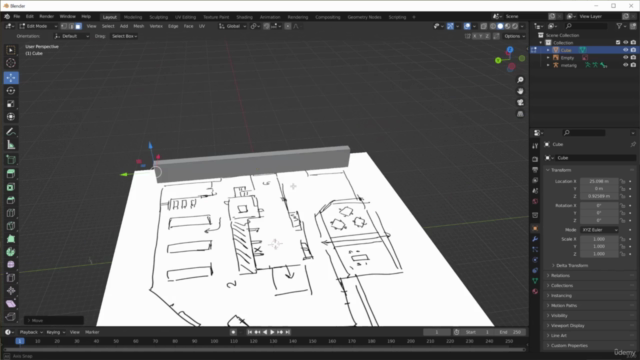Open the Modifier properties wrench tab
The image size is (640, 360).
(x=535, y=239)
